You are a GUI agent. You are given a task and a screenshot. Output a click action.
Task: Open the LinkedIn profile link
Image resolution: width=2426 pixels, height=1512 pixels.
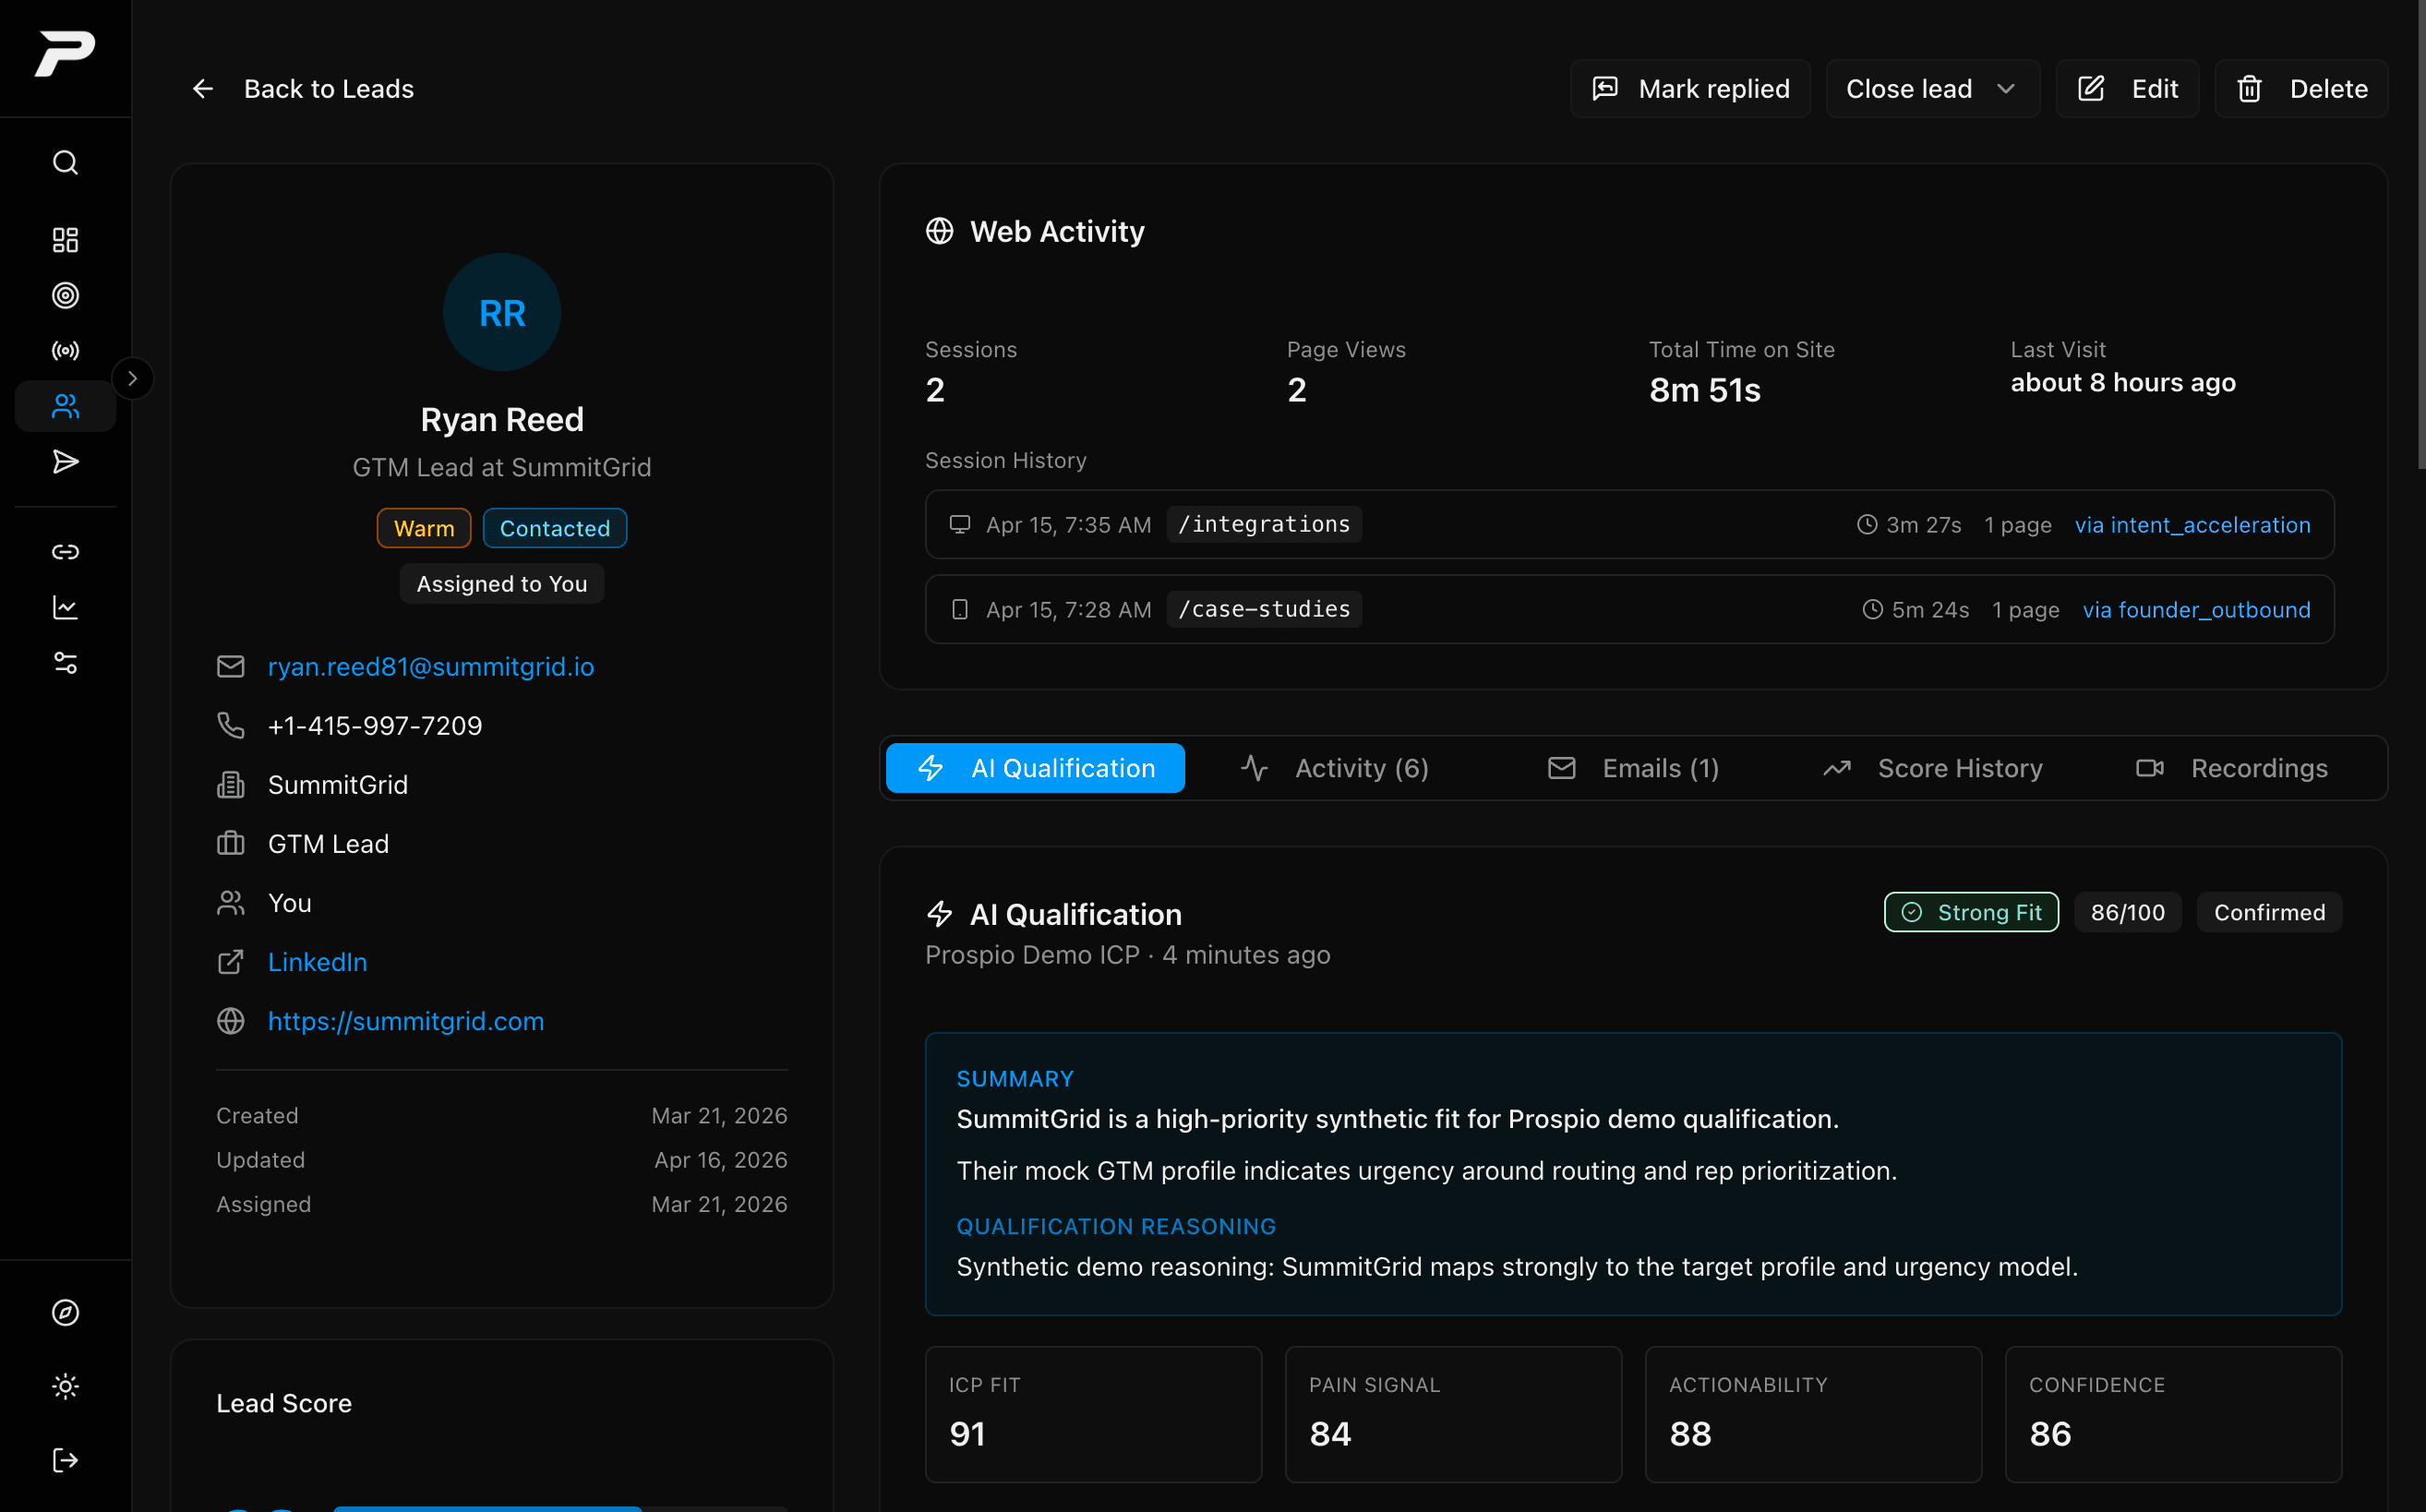click(x=318, y=962)
